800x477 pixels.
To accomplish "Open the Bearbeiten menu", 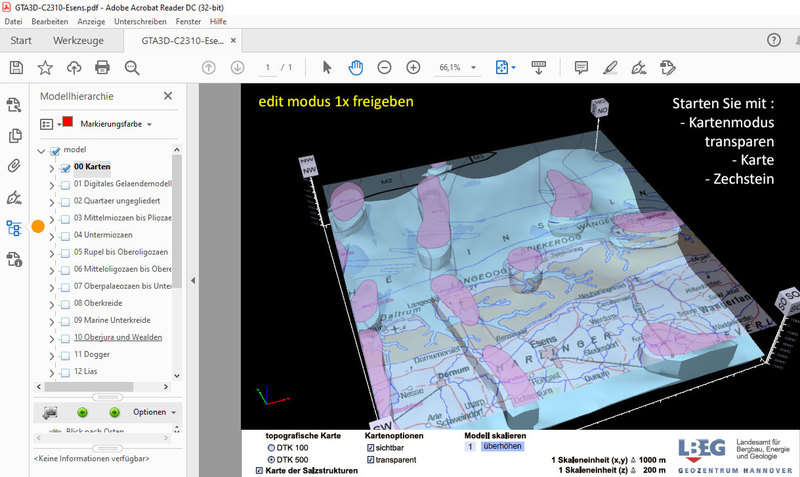I will coord(49,21).
